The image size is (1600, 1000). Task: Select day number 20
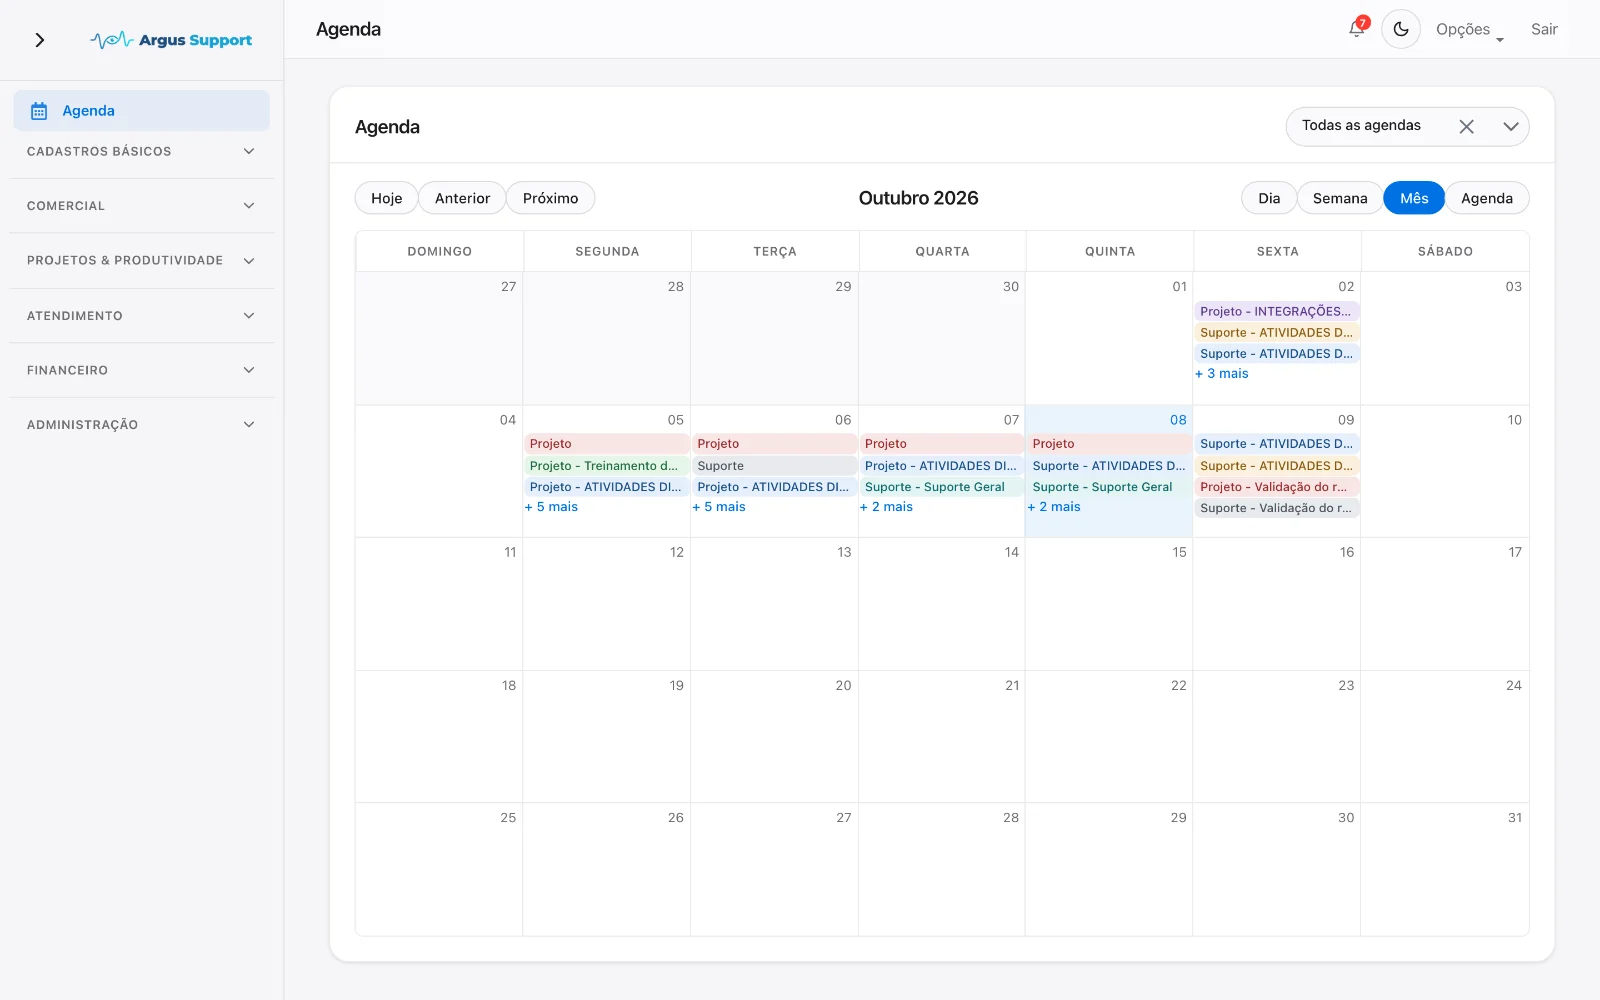843,685
